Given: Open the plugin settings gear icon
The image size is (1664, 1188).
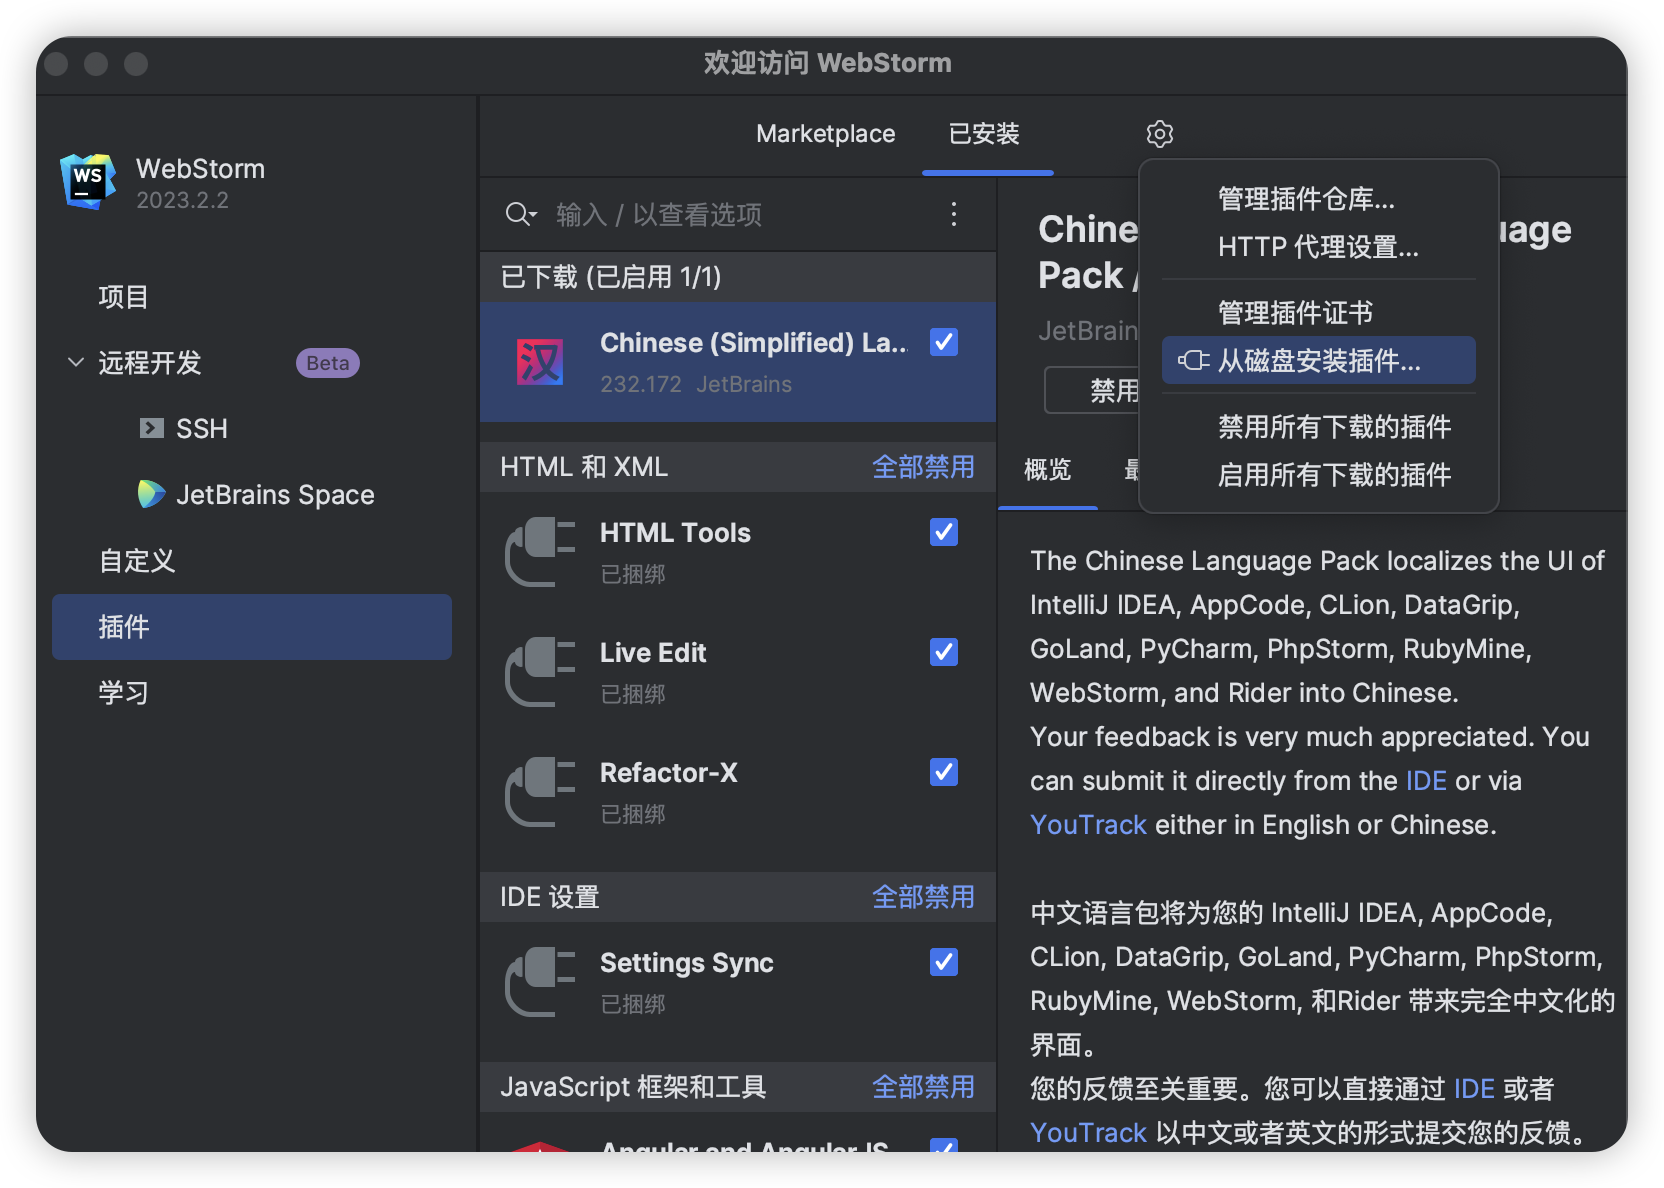Looking at the screenshot, I should (x=1159, y=134).
